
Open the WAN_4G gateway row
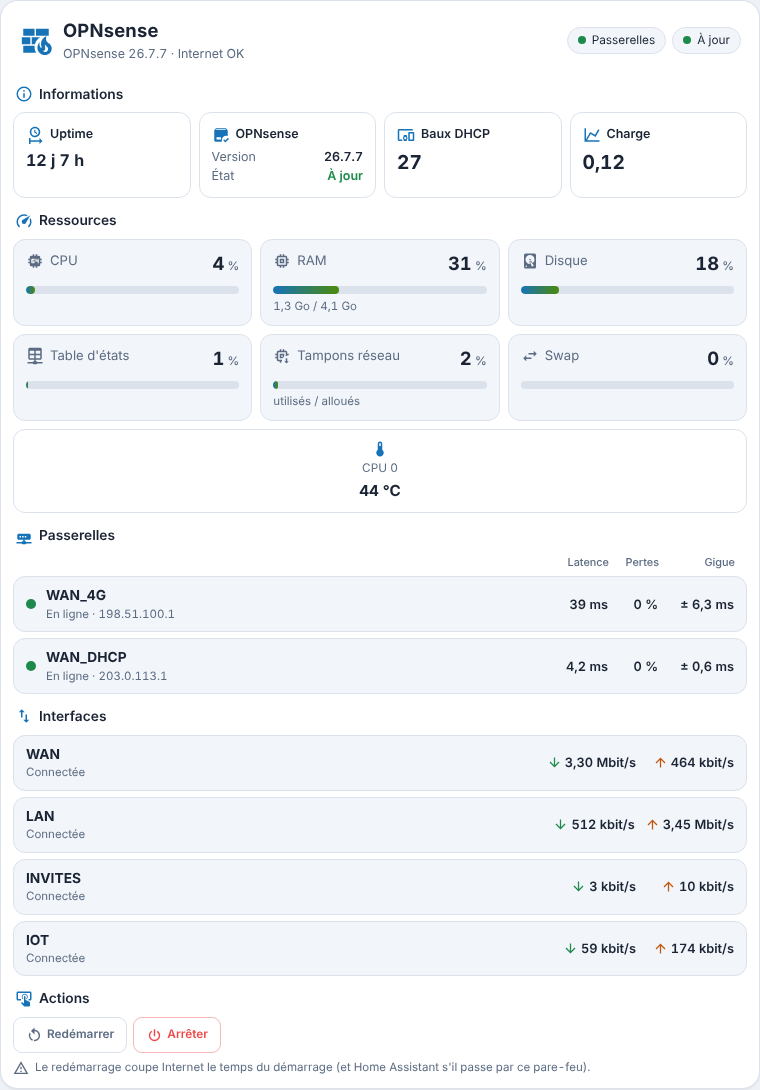tap(380, 604)
